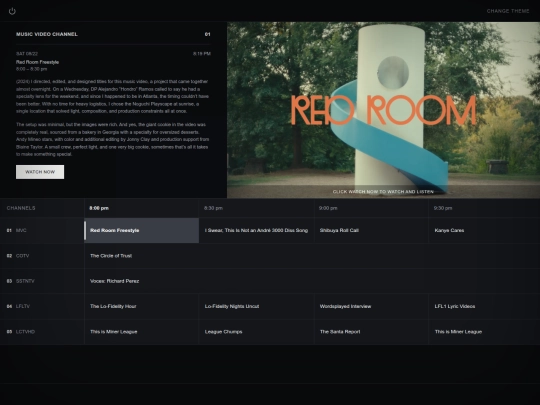The height and width of the screenshot is (405, 540).
Task: Click the 'Click watch now to watch and listen' caption
Action: pos(383,191)
